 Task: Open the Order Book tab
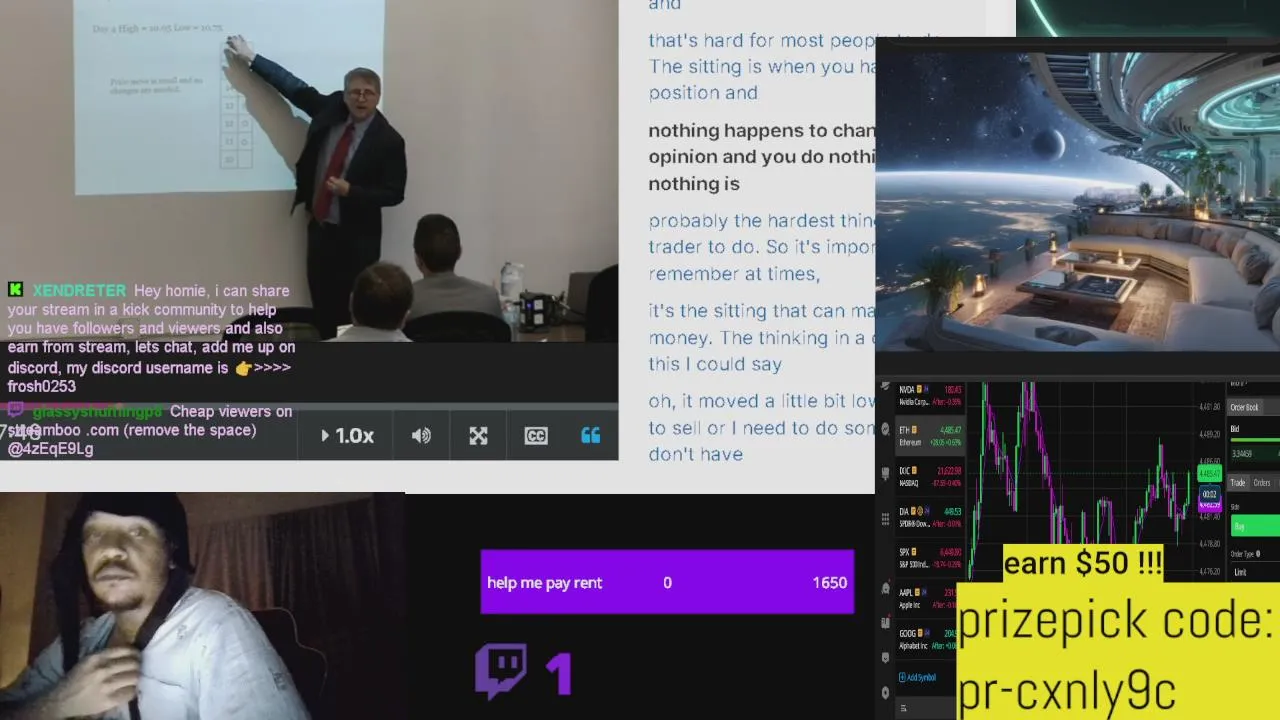click(x=1245, y=407)
